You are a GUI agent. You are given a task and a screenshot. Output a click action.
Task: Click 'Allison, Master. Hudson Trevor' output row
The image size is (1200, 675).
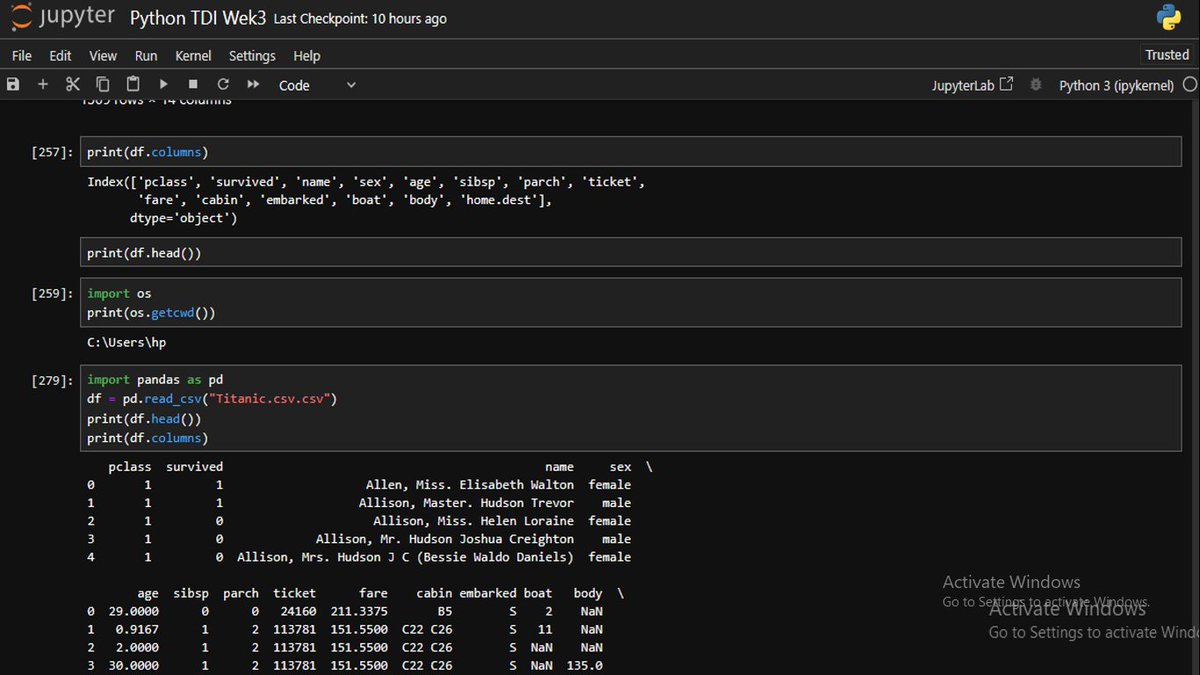(466, 503)
